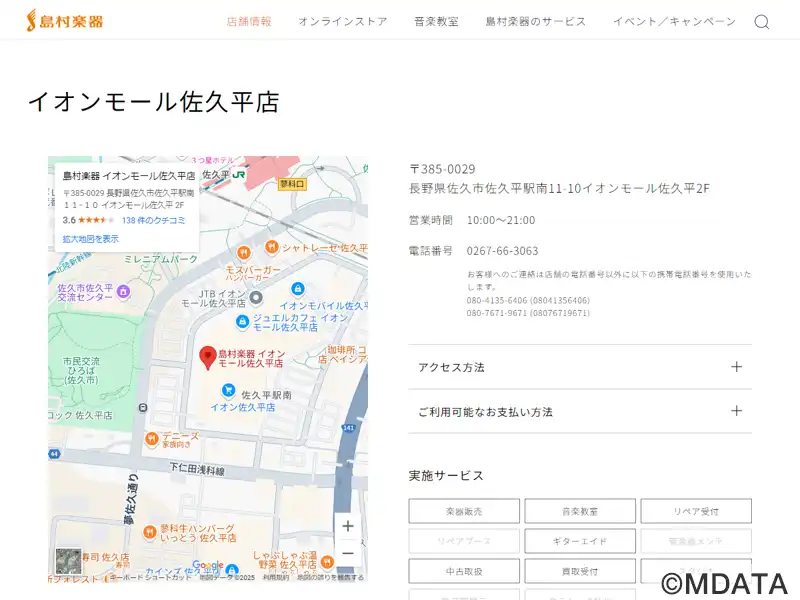Open the 店舗情報 menu

pyautogui.click(x=249, y=21)
